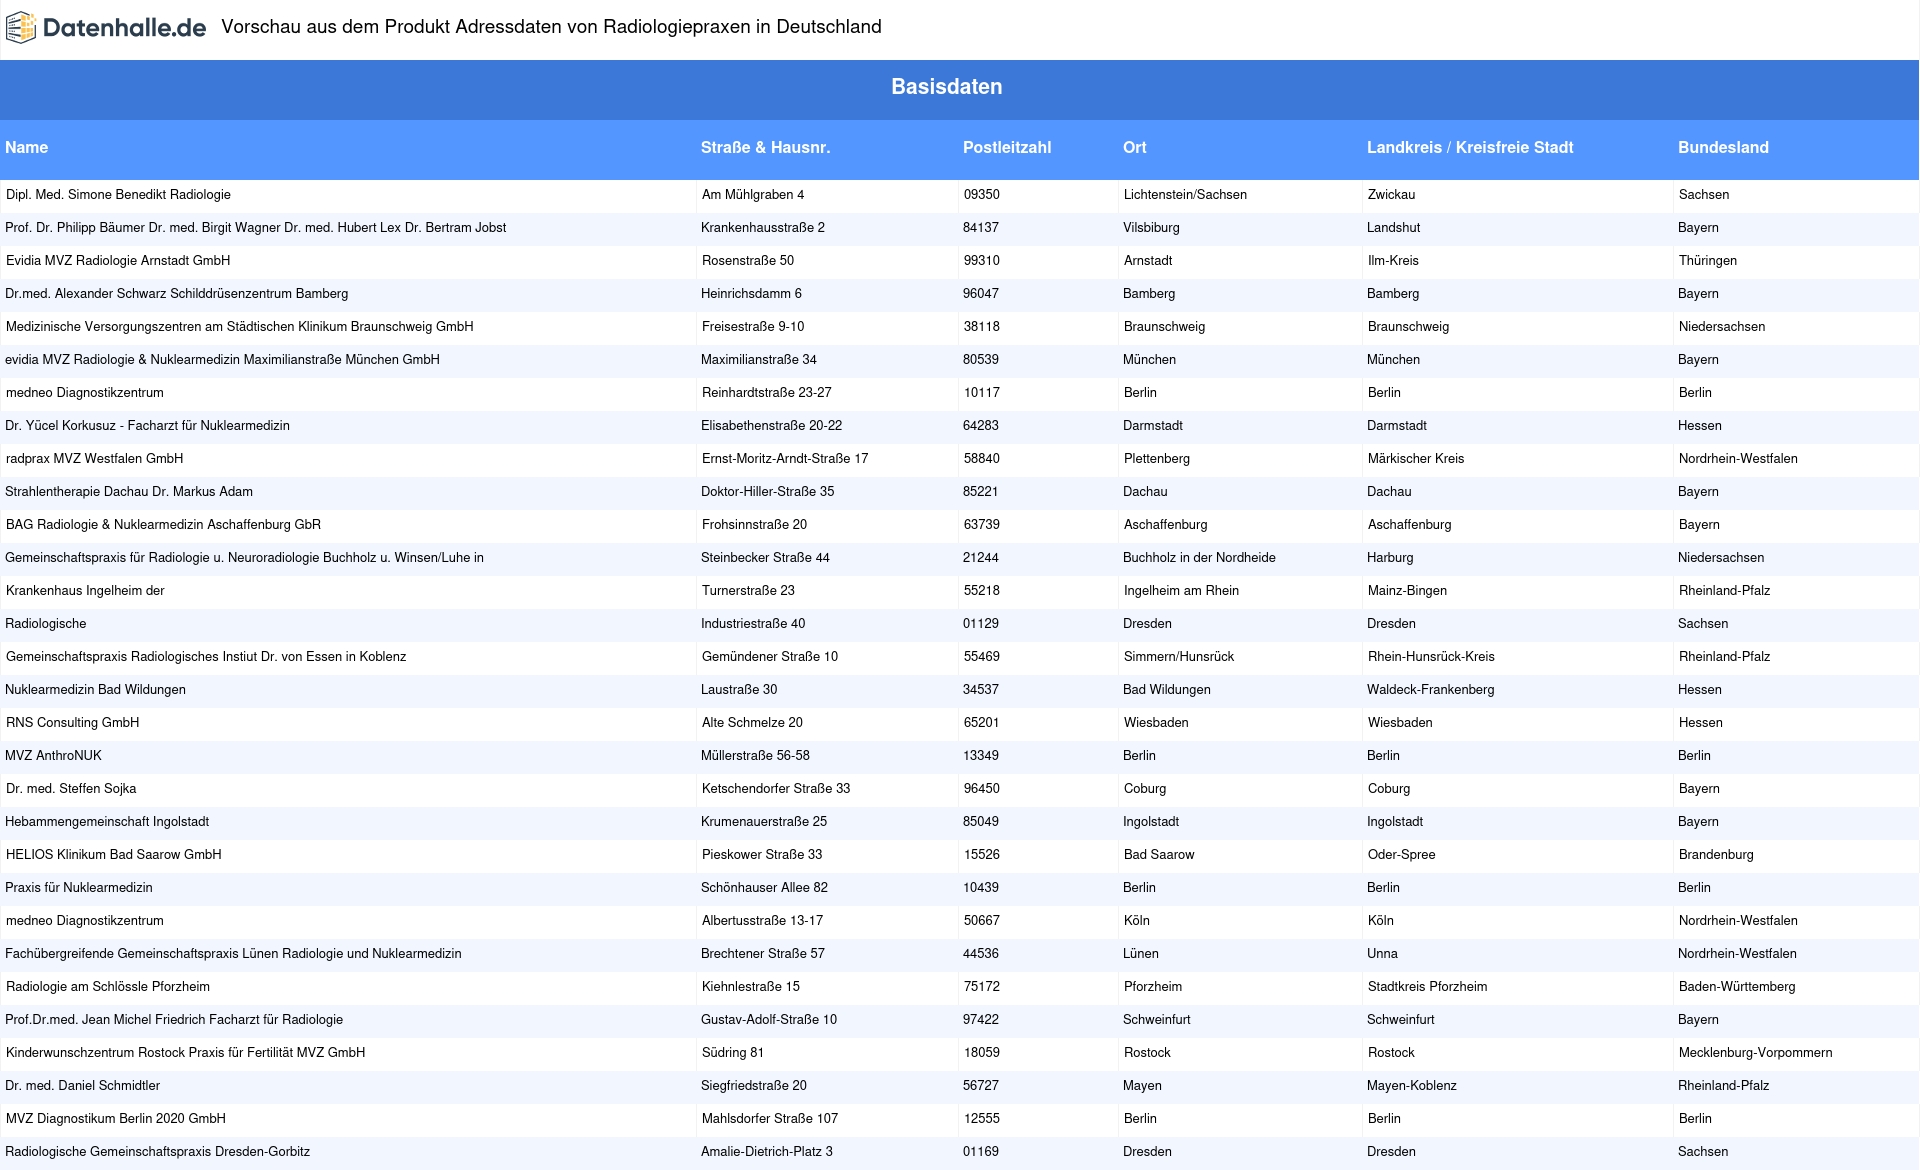Click 'HELIOS Klinikum Bad Saarow GmbH'
The width and height of the screenshot is (1920, 1170).
click(114, 855)
